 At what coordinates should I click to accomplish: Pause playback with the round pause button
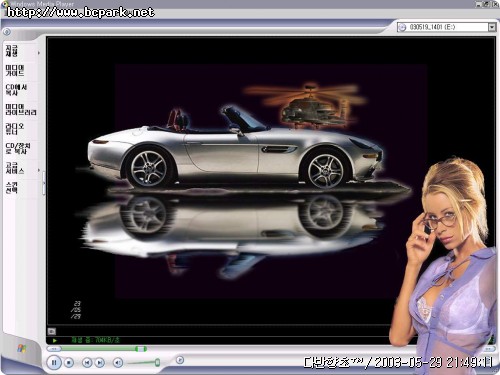(54, 362)
